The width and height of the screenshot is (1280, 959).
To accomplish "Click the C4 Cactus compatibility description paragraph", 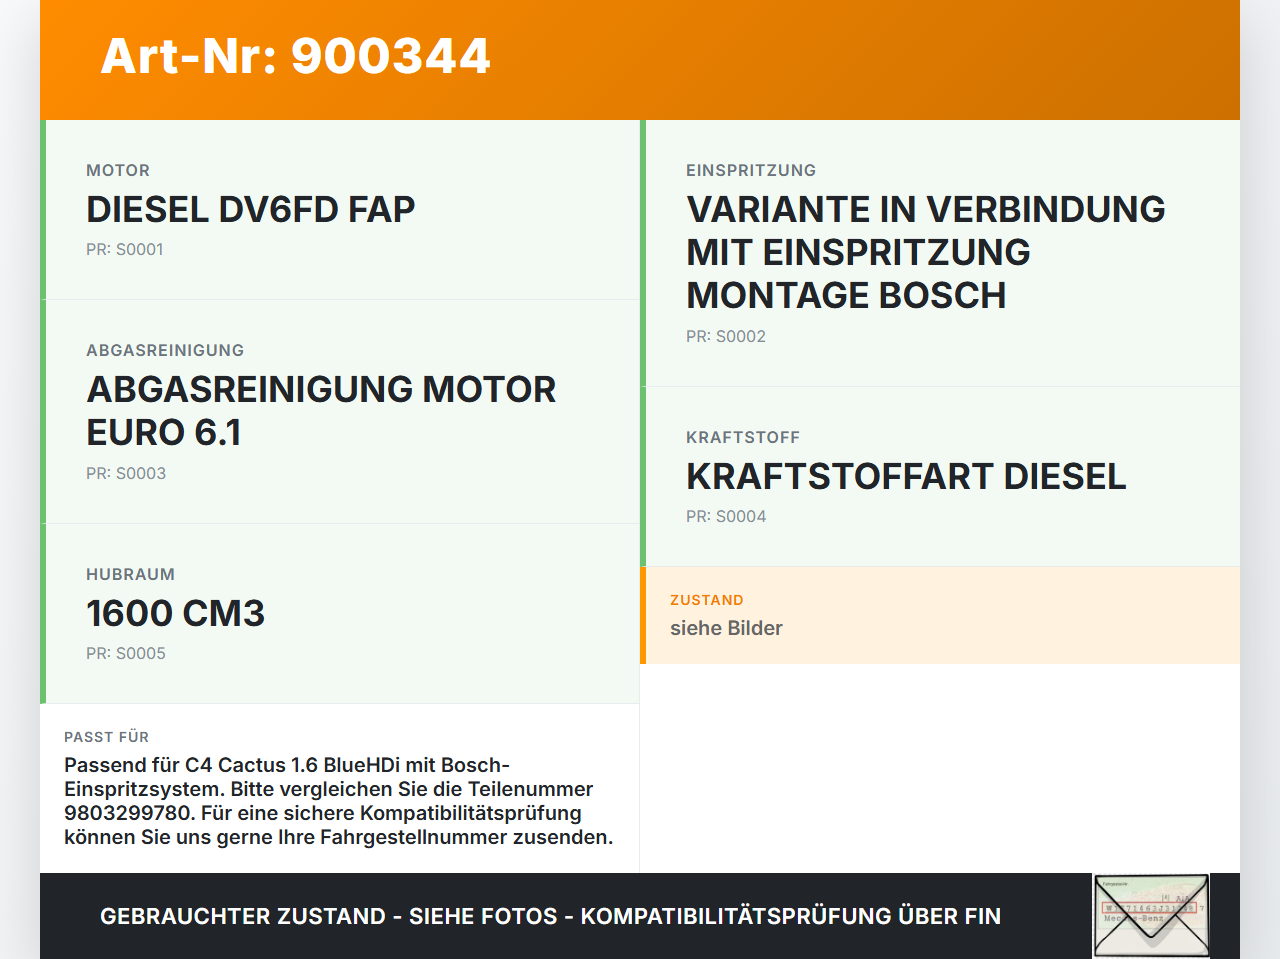I will tap(339, 801).
